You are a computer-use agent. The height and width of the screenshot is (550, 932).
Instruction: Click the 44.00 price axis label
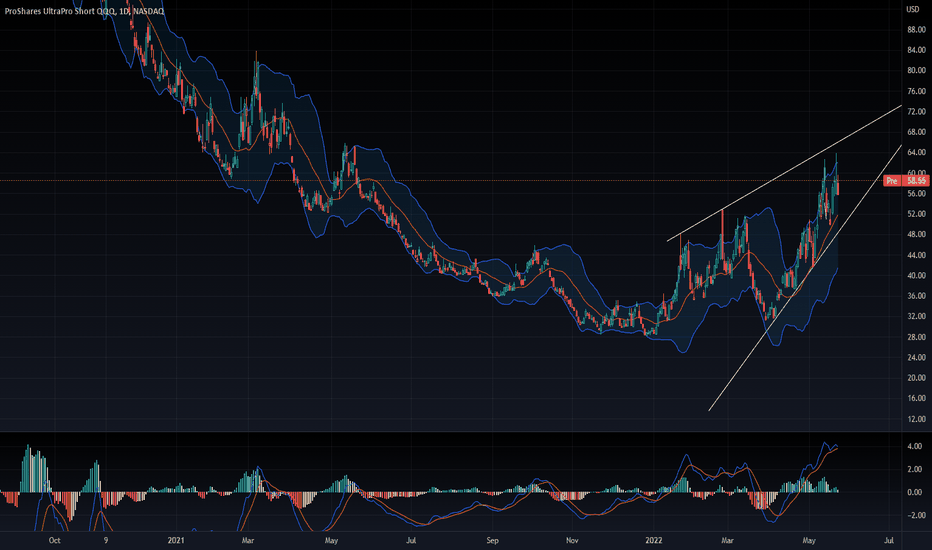click(x=916, y=254)
